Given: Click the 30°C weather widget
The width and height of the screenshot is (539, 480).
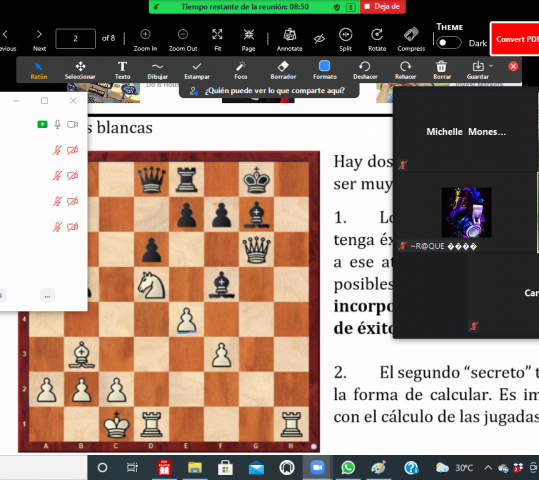Looking at the screenshot, I should [454, 468].
